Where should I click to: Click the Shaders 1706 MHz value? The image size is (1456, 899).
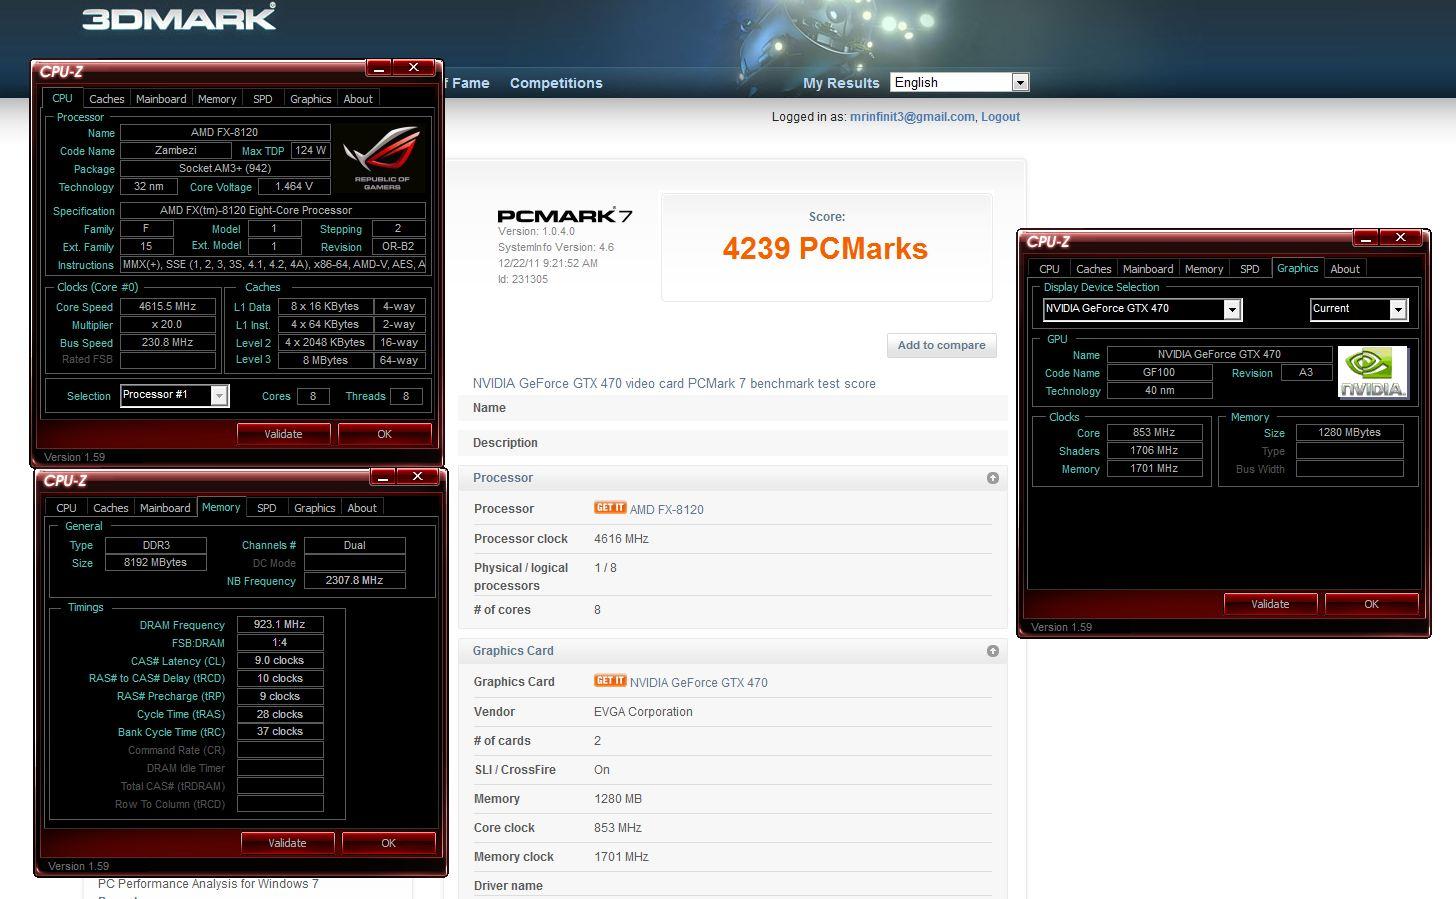(1154, 451)
